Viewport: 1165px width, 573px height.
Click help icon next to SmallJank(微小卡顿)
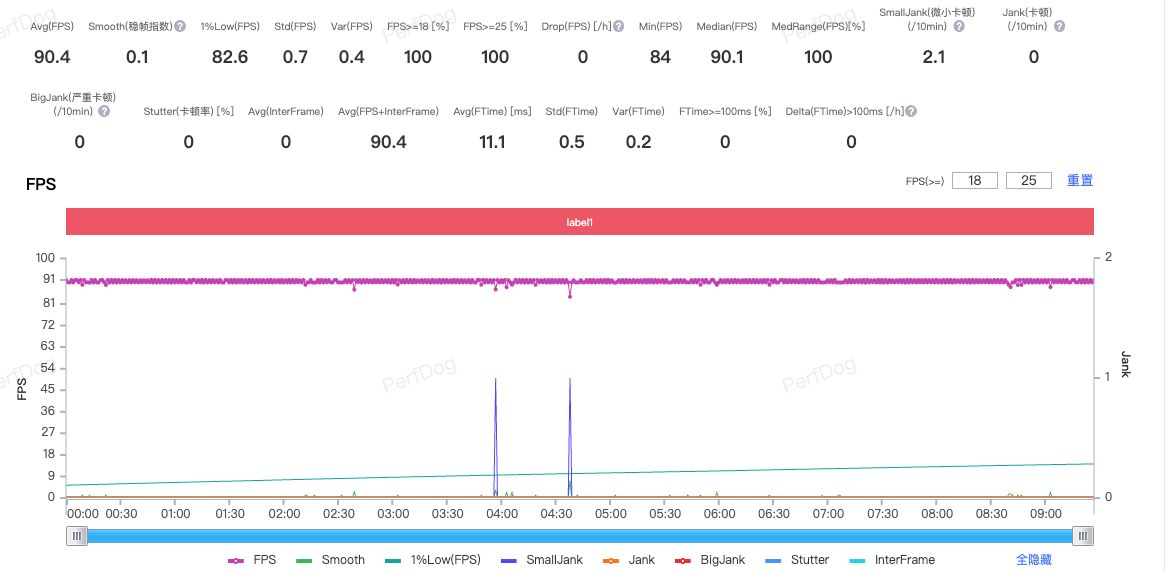coord(959,26)
